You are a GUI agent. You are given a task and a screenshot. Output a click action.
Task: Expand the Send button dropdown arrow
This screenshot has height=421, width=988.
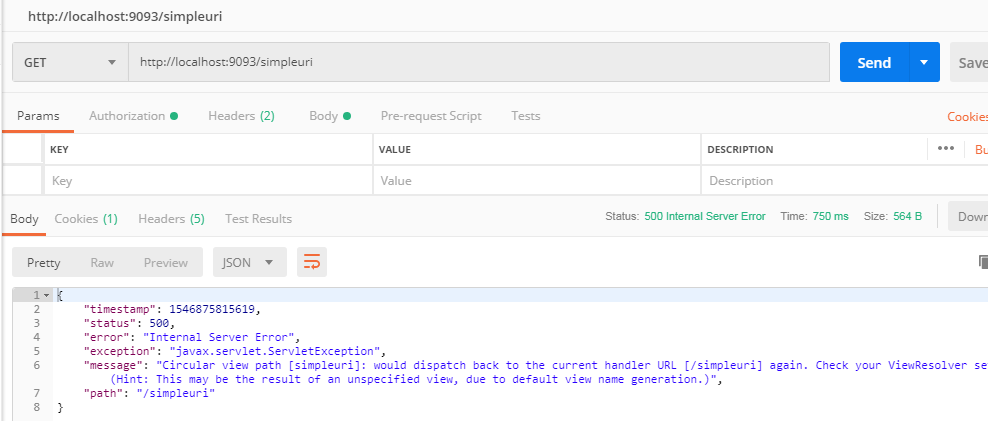923,62
